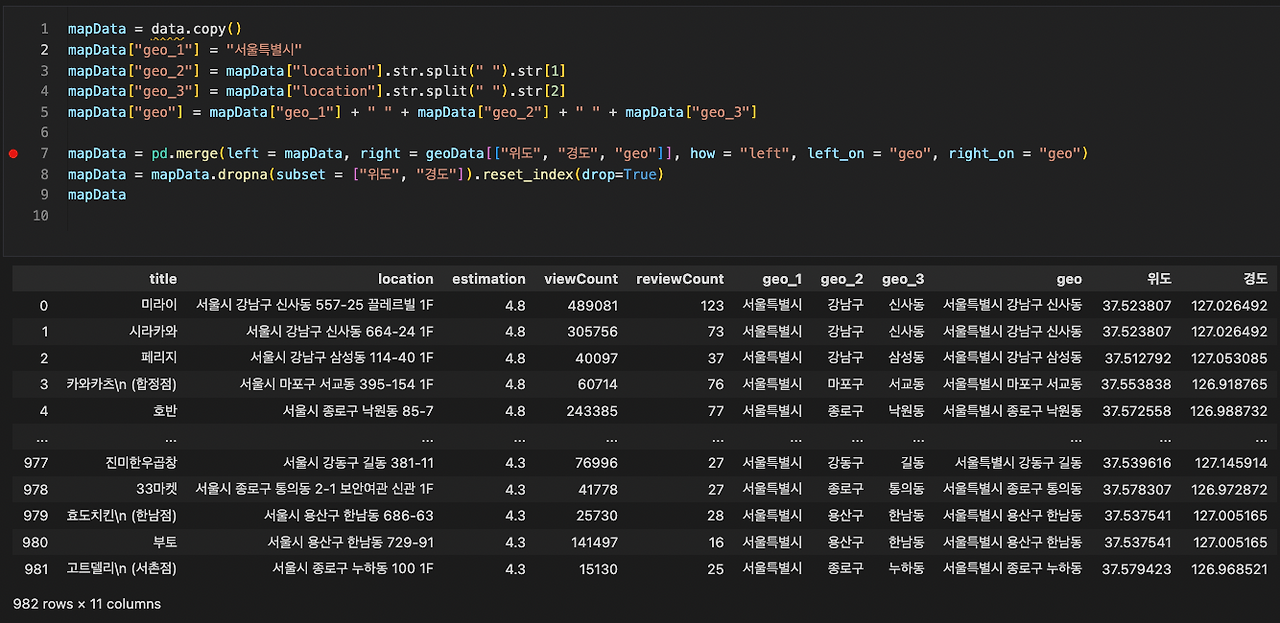This screenshot has width=1280, height=623.
Task: Click row index 977
Action: (35, 463)
